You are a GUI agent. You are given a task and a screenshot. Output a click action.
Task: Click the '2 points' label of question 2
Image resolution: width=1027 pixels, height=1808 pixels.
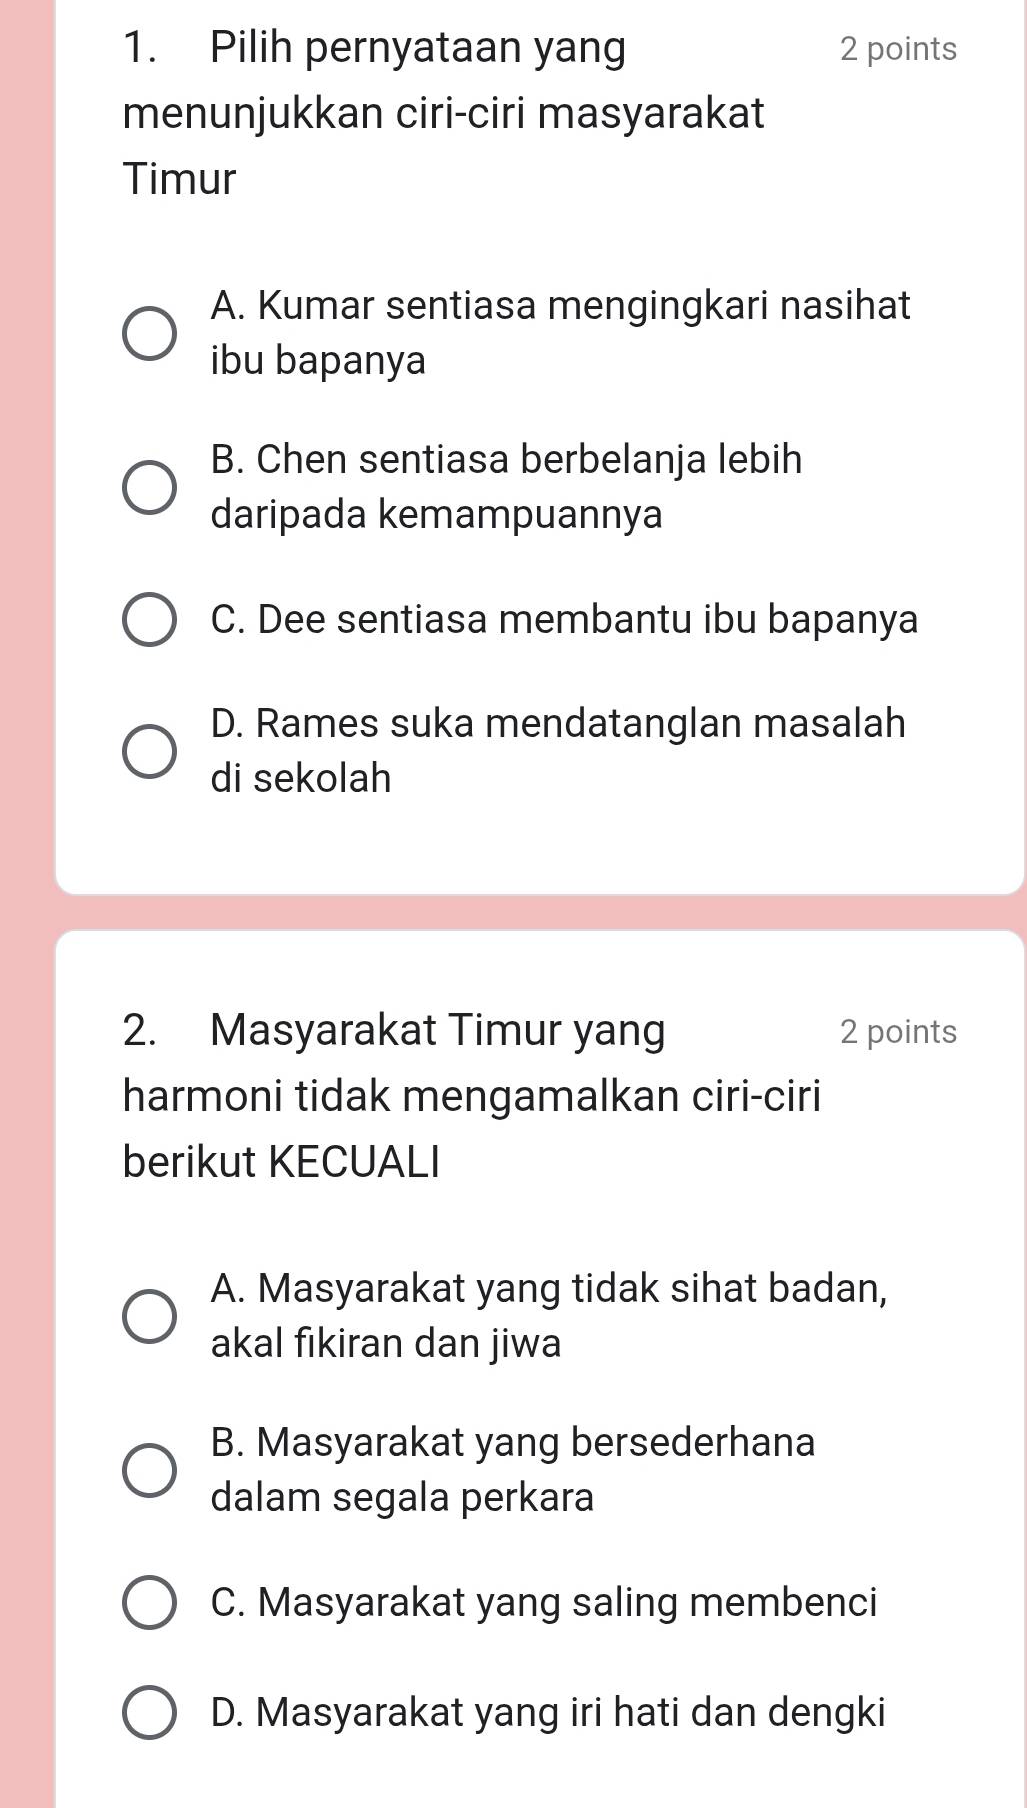click(898, 1032)
